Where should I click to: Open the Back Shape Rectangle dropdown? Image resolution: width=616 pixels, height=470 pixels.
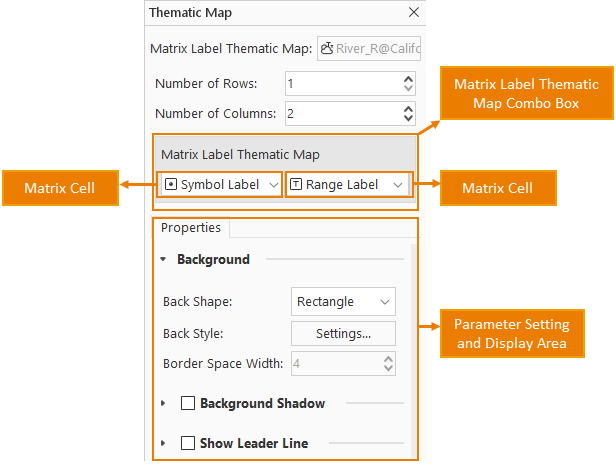(x=385, y=302)
